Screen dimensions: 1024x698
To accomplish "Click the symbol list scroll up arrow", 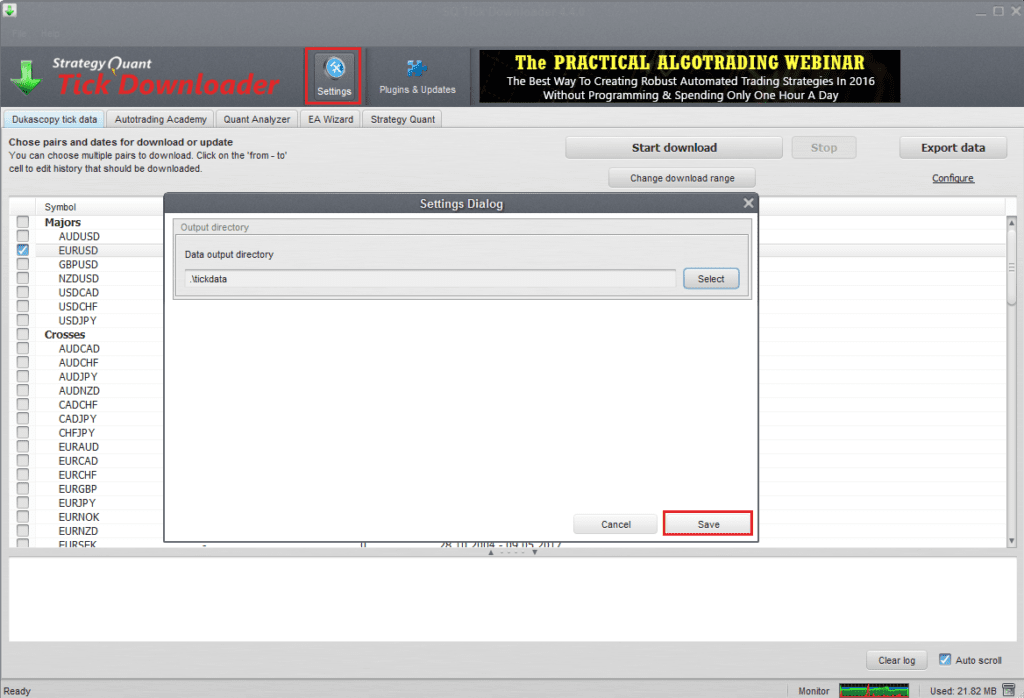I will (x=1012, y=223).
